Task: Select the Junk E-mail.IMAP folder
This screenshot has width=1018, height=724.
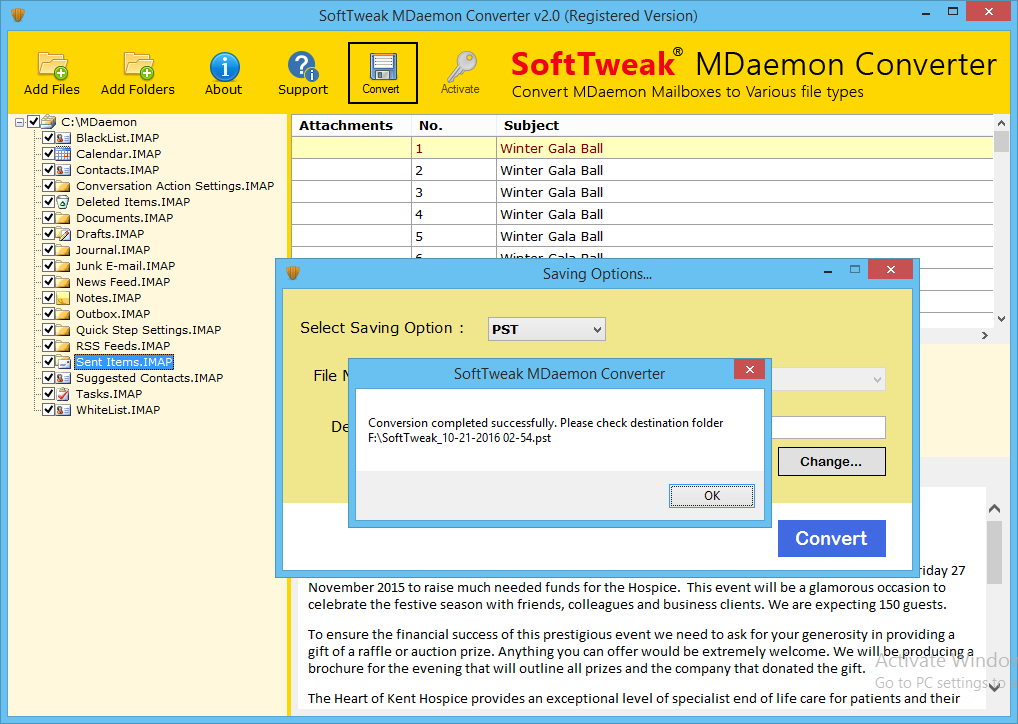Action: 125,266
